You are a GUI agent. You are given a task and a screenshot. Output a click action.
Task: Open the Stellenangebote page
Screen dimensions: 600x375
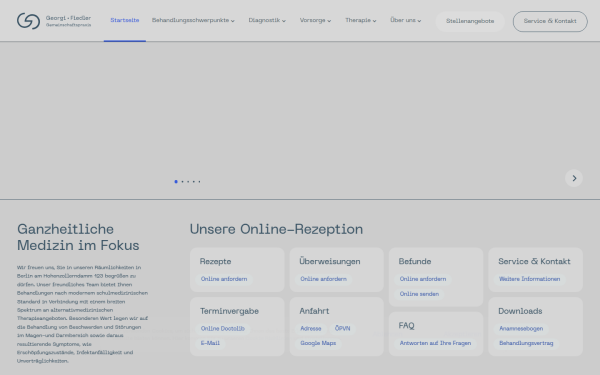470,21
